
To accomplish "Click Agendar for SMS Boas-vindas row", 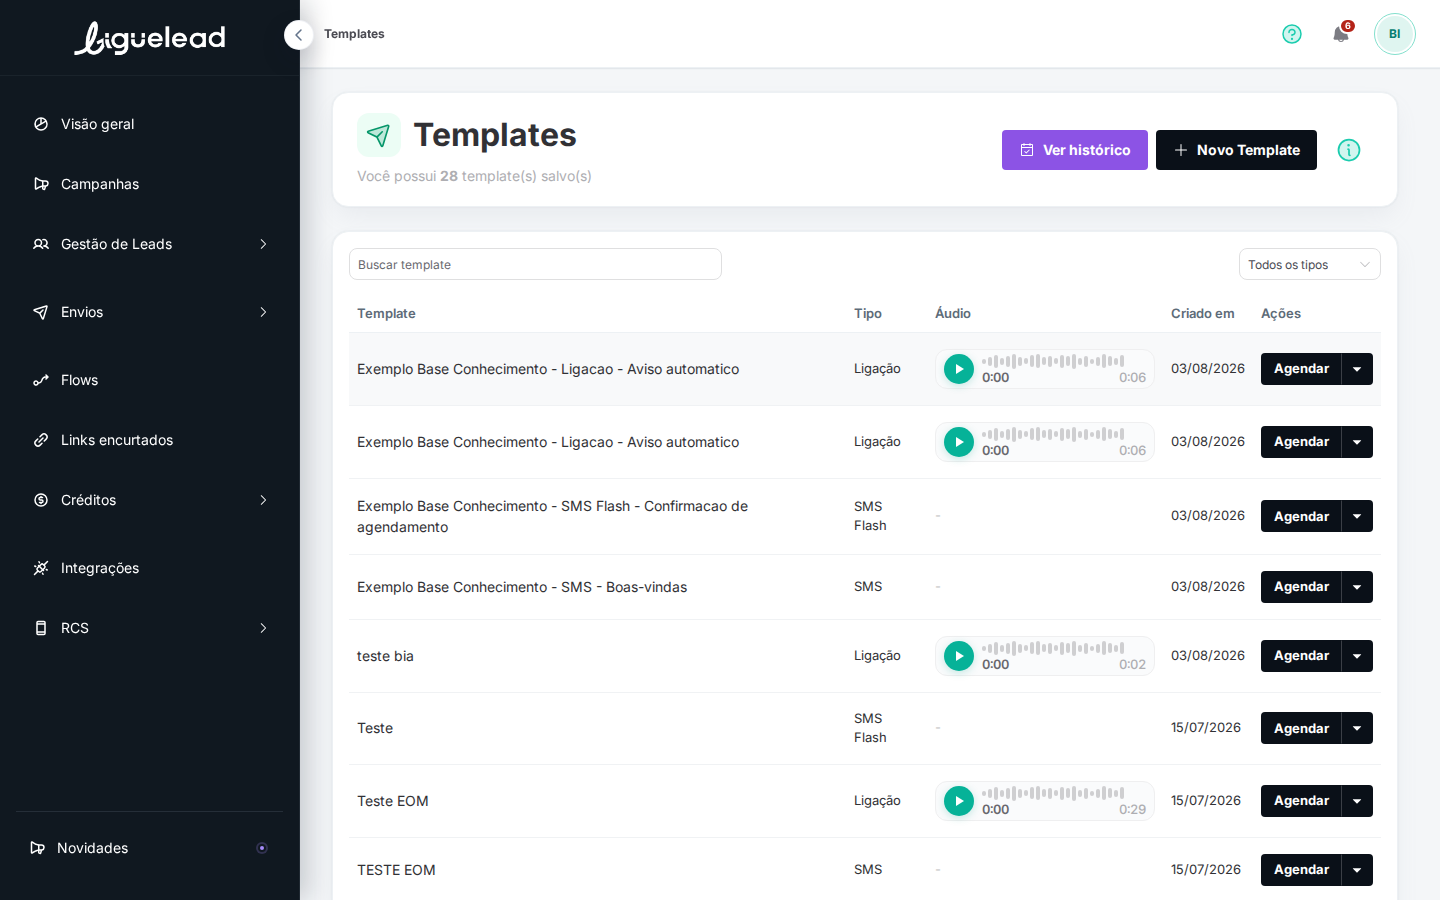I will point(1301,587).
